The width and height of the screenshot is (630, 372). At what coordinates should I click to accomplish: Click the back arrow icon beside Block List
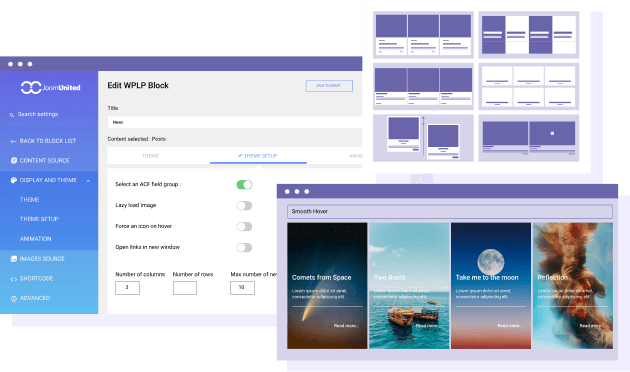point(13,141)
